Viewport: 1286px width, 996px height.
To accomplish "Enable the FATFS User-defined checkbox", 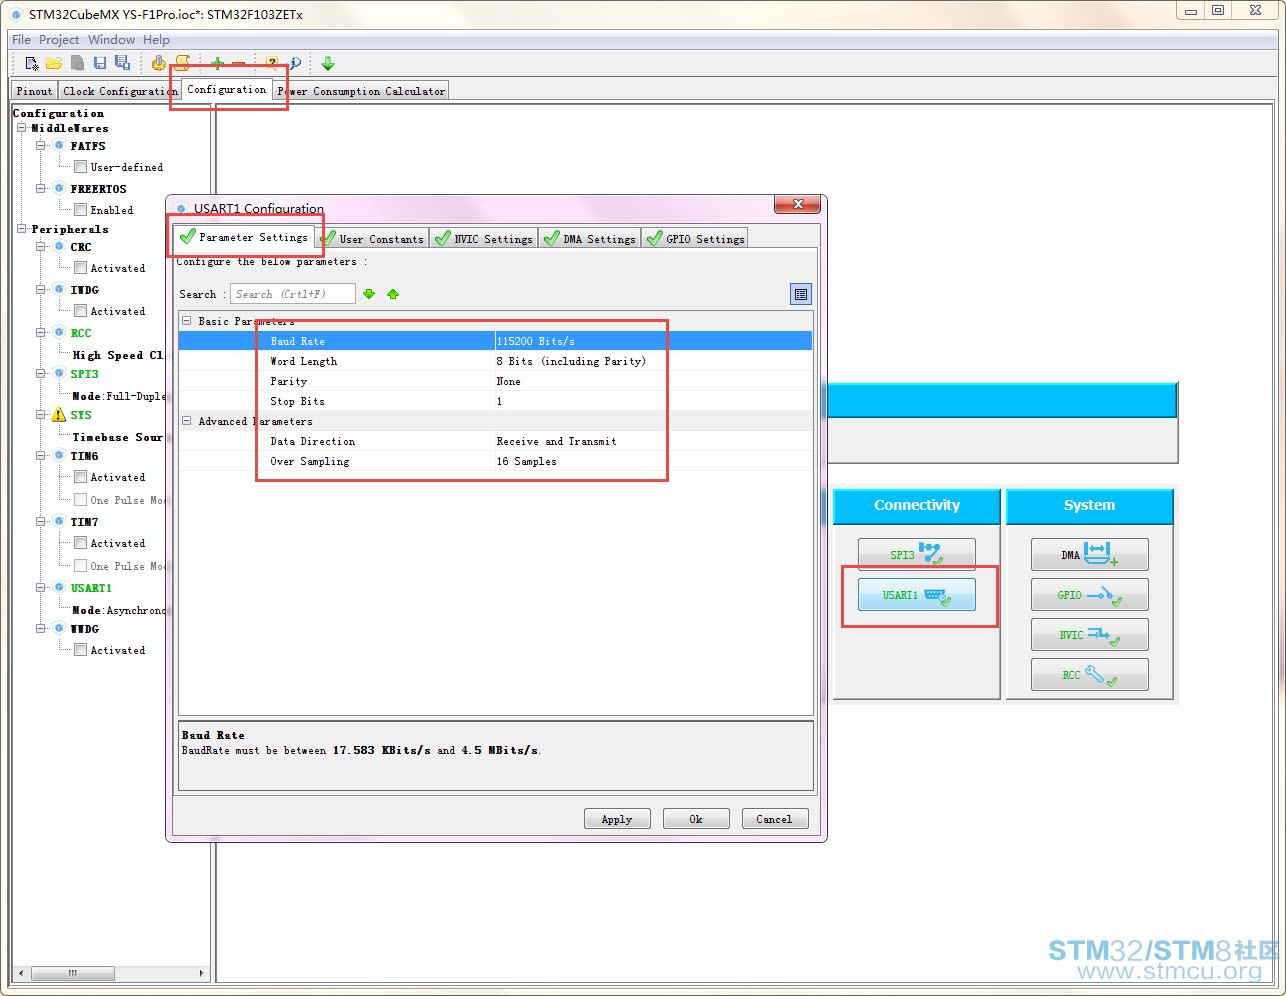I will 80,167.
